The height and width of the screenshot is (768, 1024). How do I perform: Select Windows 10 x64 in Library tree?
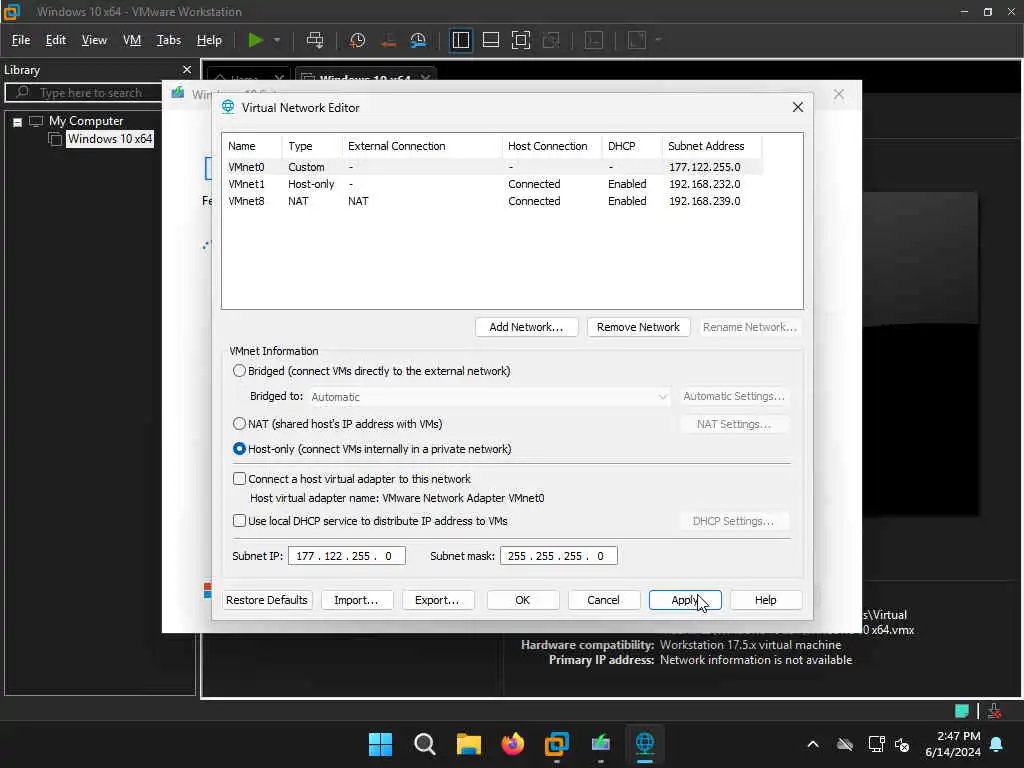[x=110, y=139]
